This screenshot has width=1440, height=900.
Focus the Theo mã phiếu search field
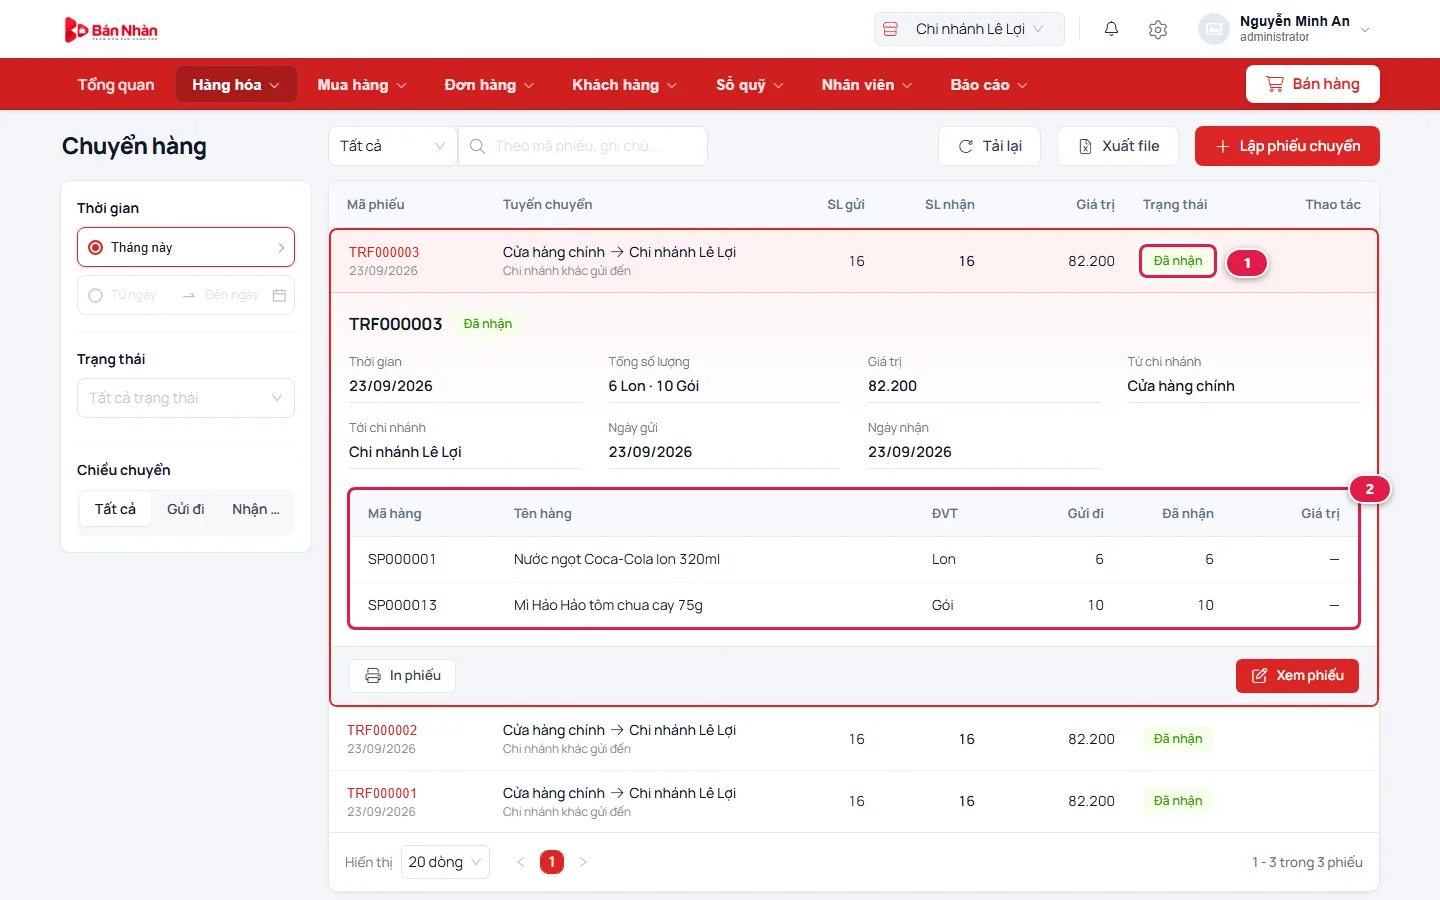tap(583, 146)
